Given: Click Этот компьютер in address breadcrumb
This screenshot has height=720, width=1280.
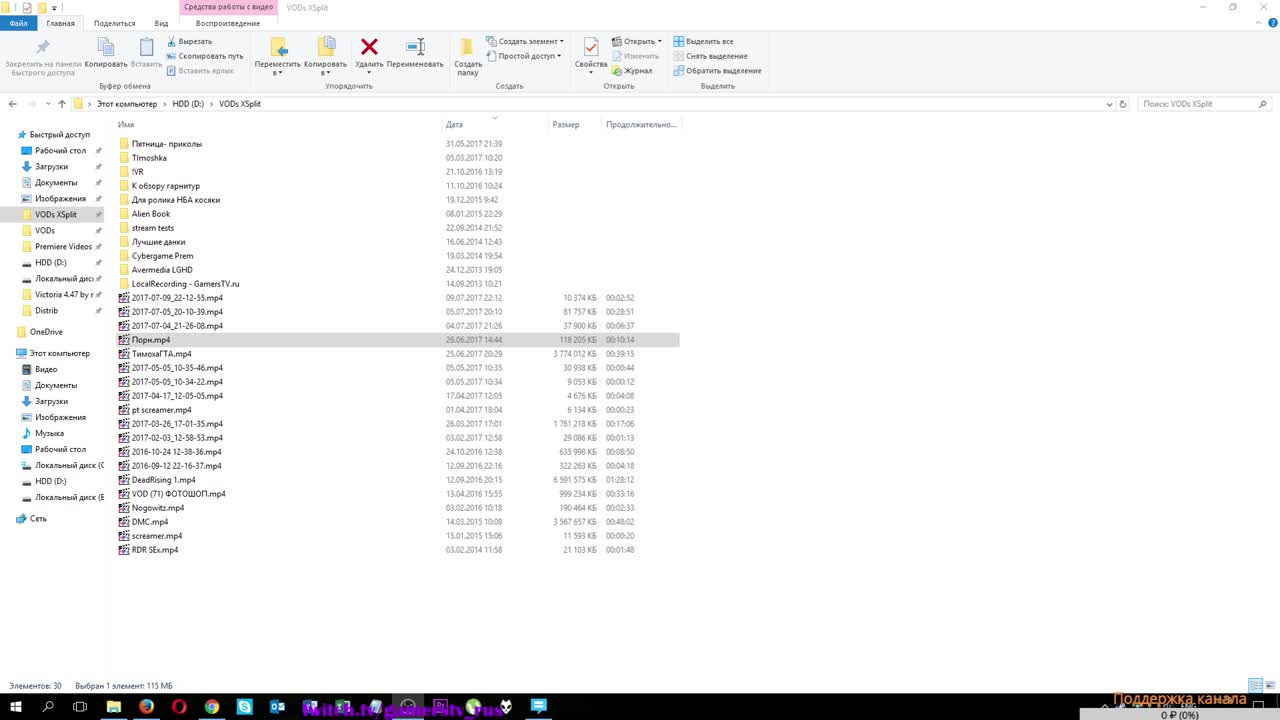Looking at the screenshot, I should pos(127,104).
